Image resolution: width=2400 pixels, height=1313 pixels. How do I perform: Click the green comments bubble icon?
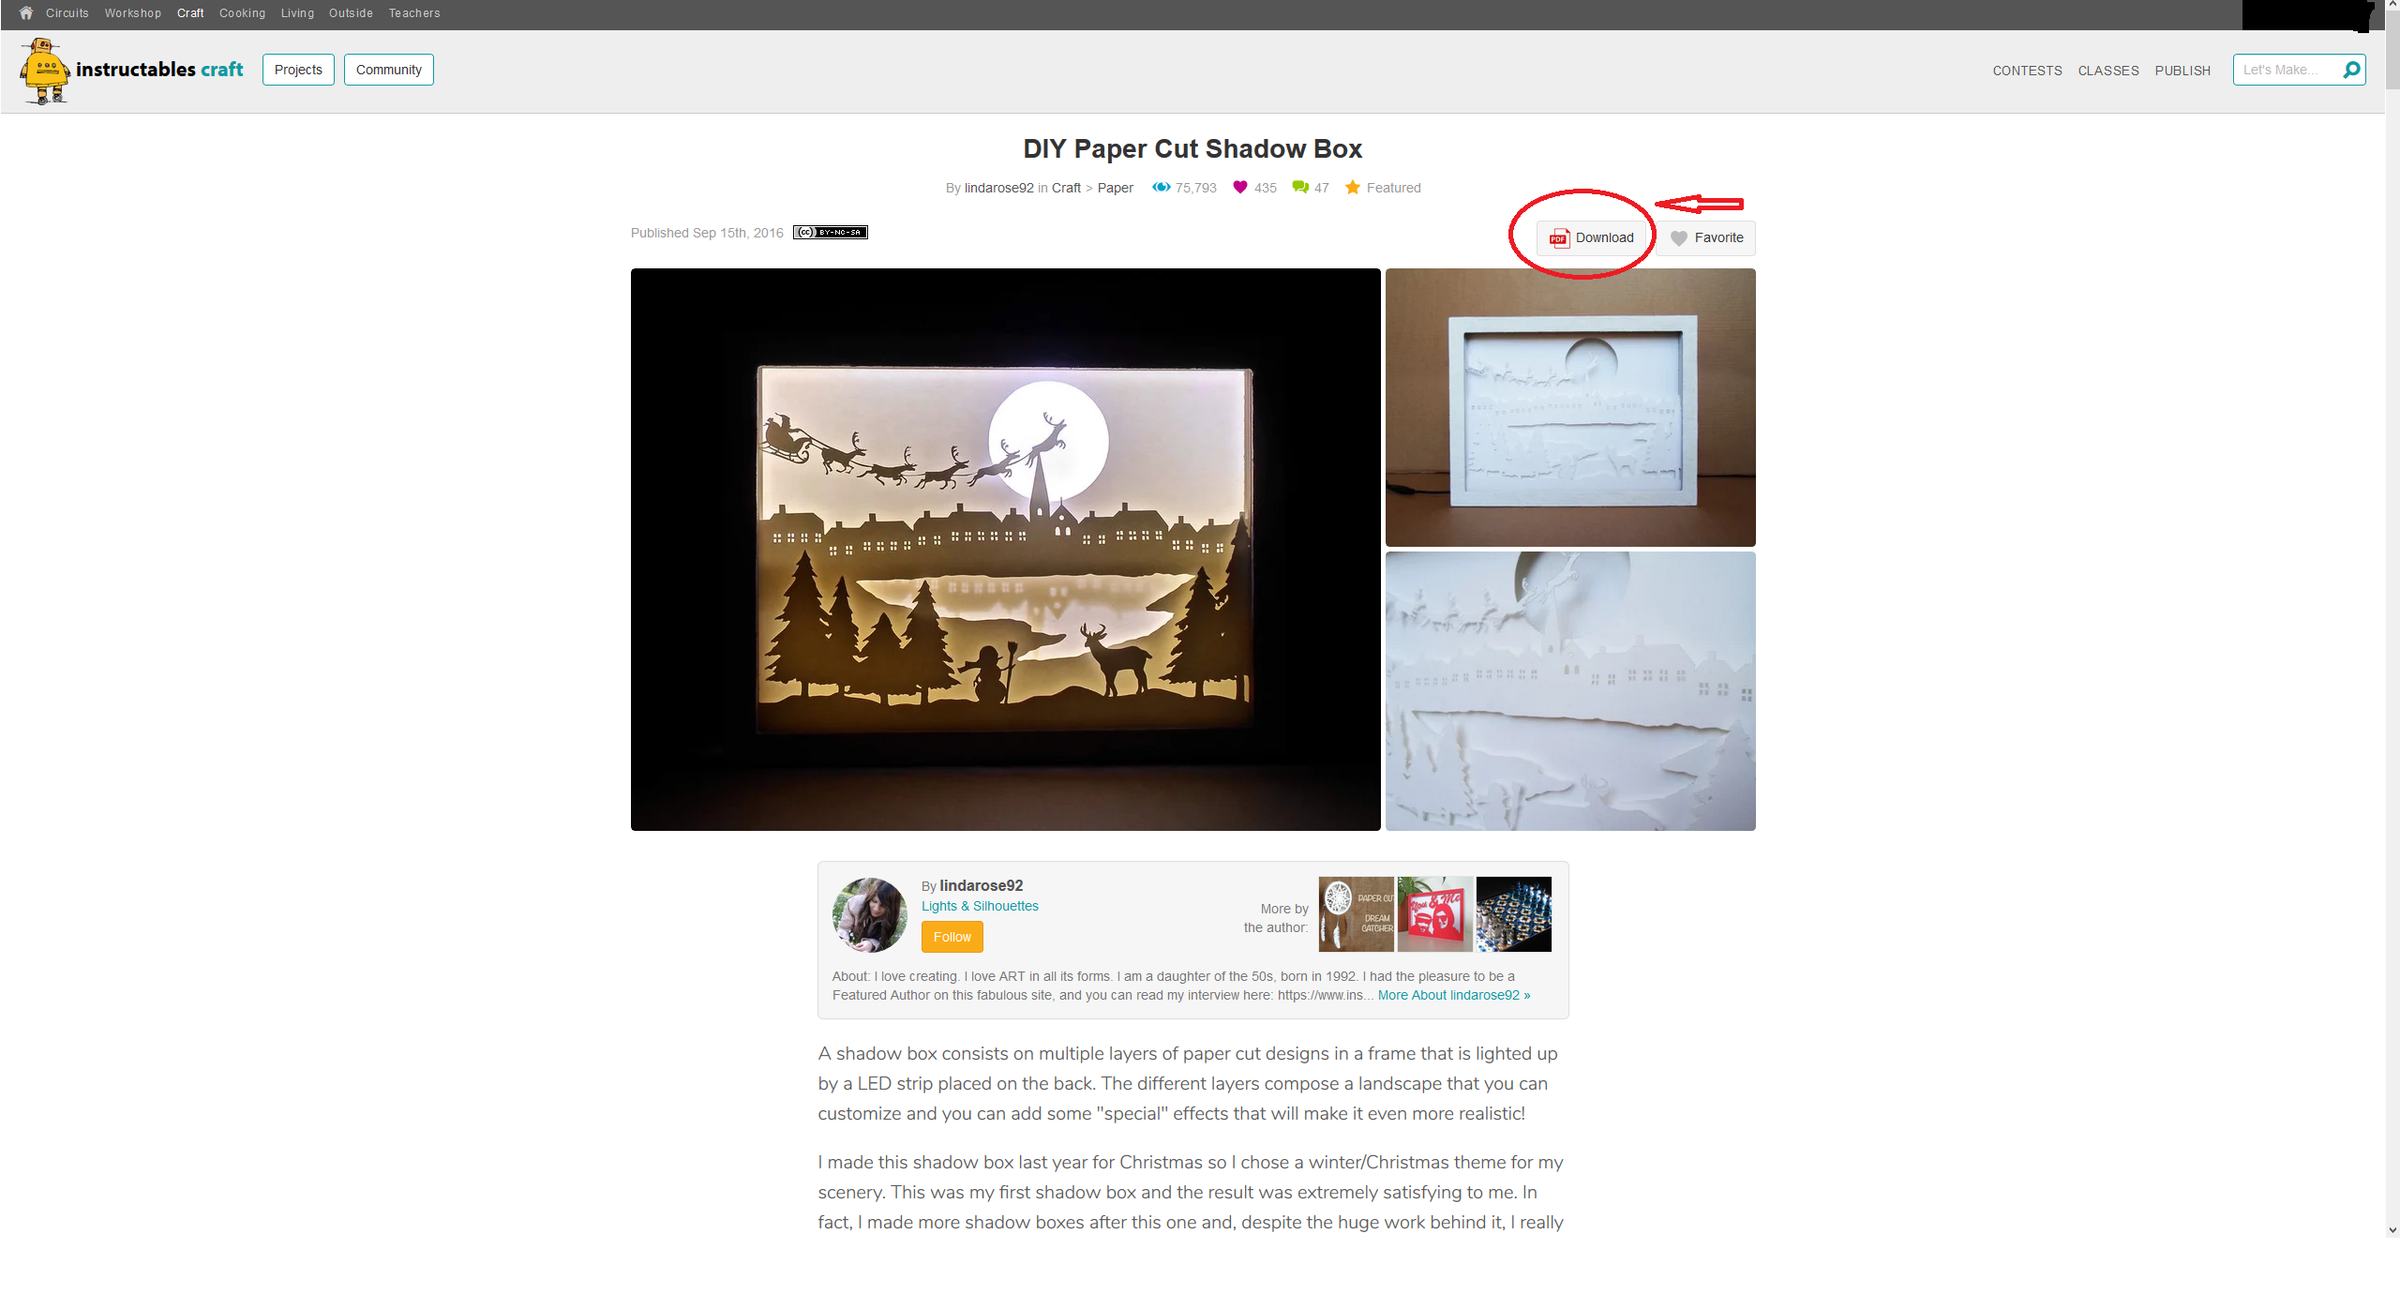(1300, 187)
